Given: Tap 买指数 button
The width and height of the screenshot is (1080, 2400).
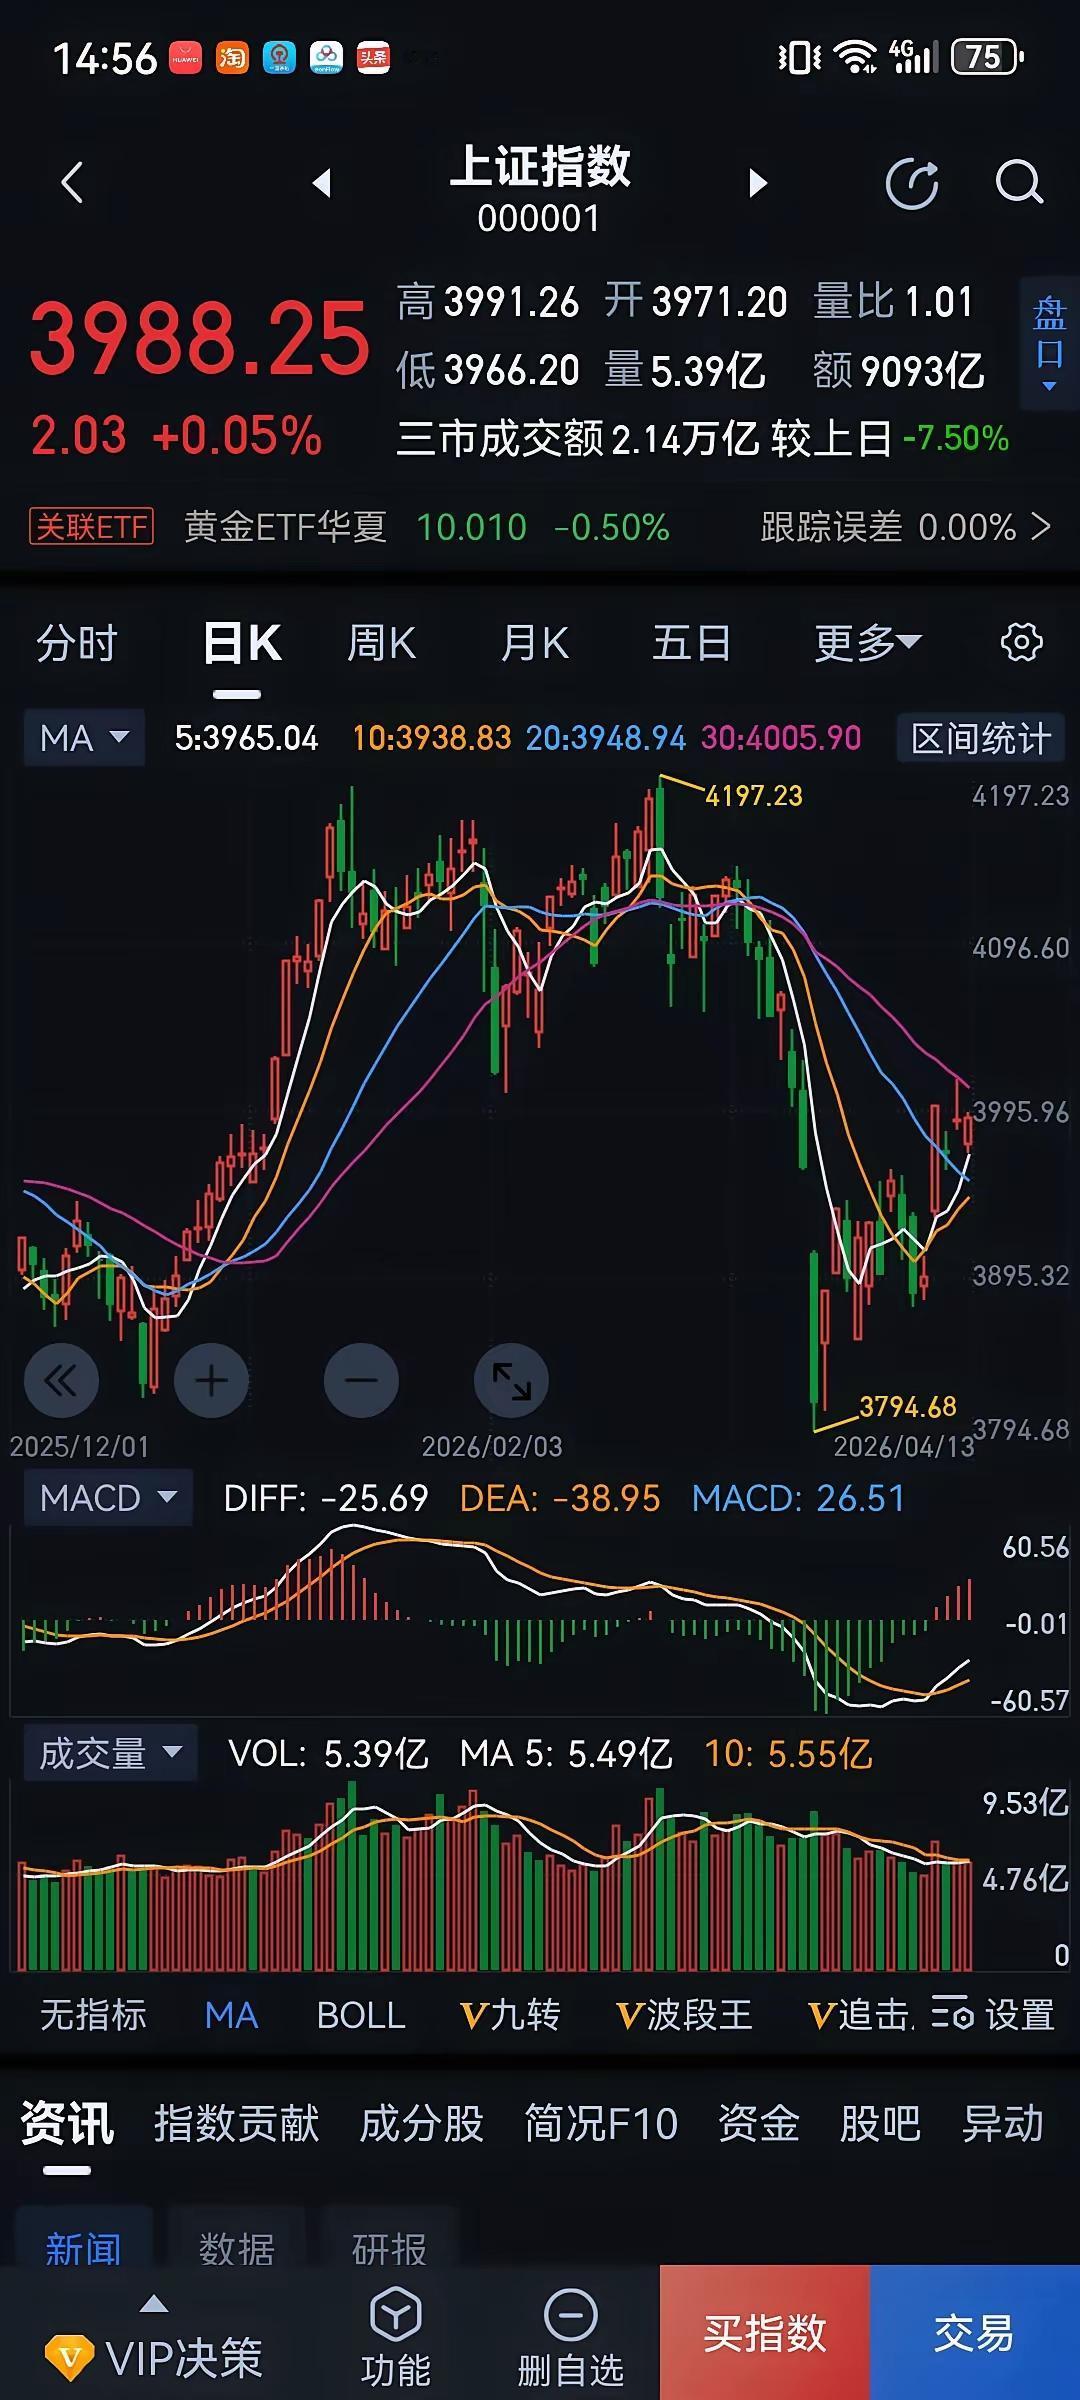Looking at the screenshot, I should click(765, 2332).
